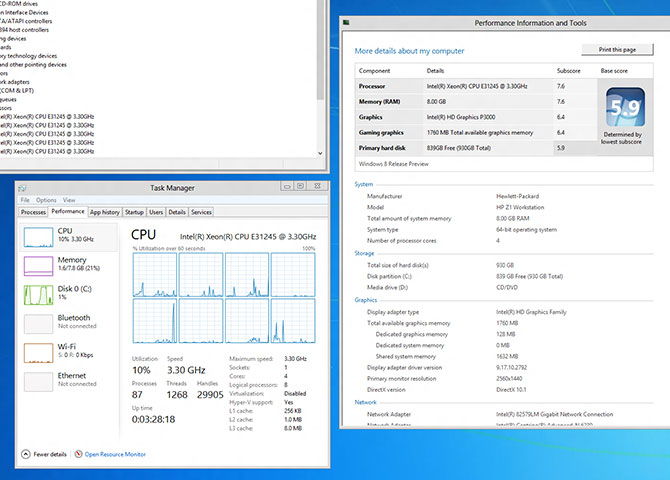
Task: Click the HP Z1 Workstation model value
Action: (520, 207)
